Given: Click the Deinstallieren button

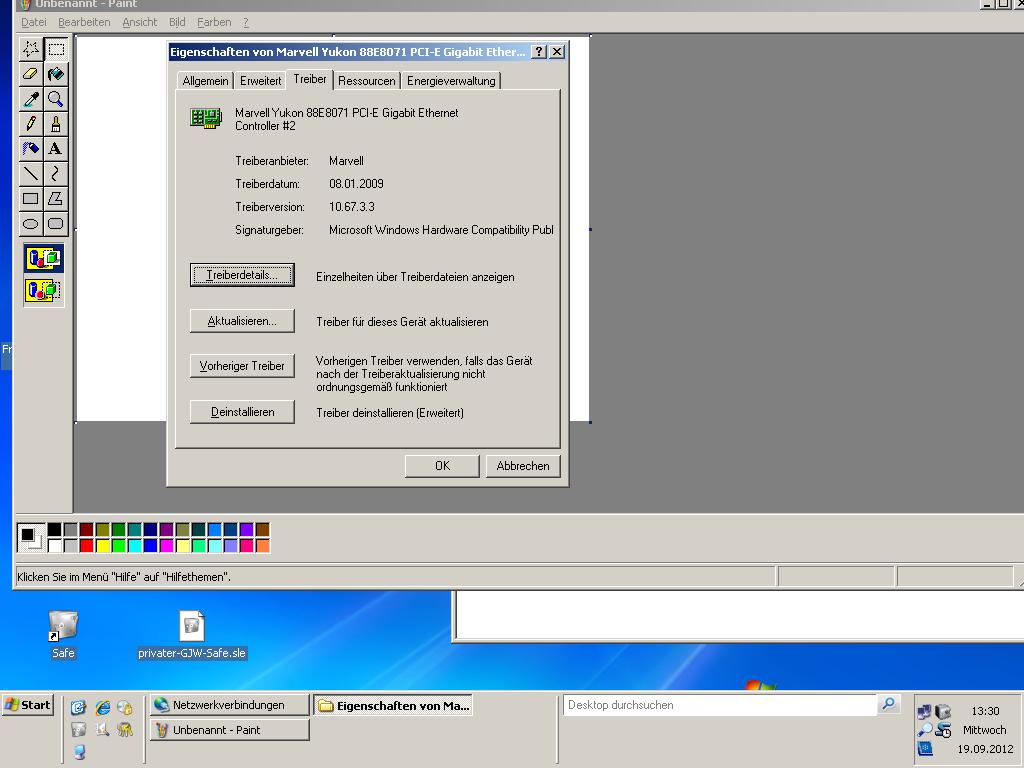Looking at the screenshot, I should [x=242, y=412].
